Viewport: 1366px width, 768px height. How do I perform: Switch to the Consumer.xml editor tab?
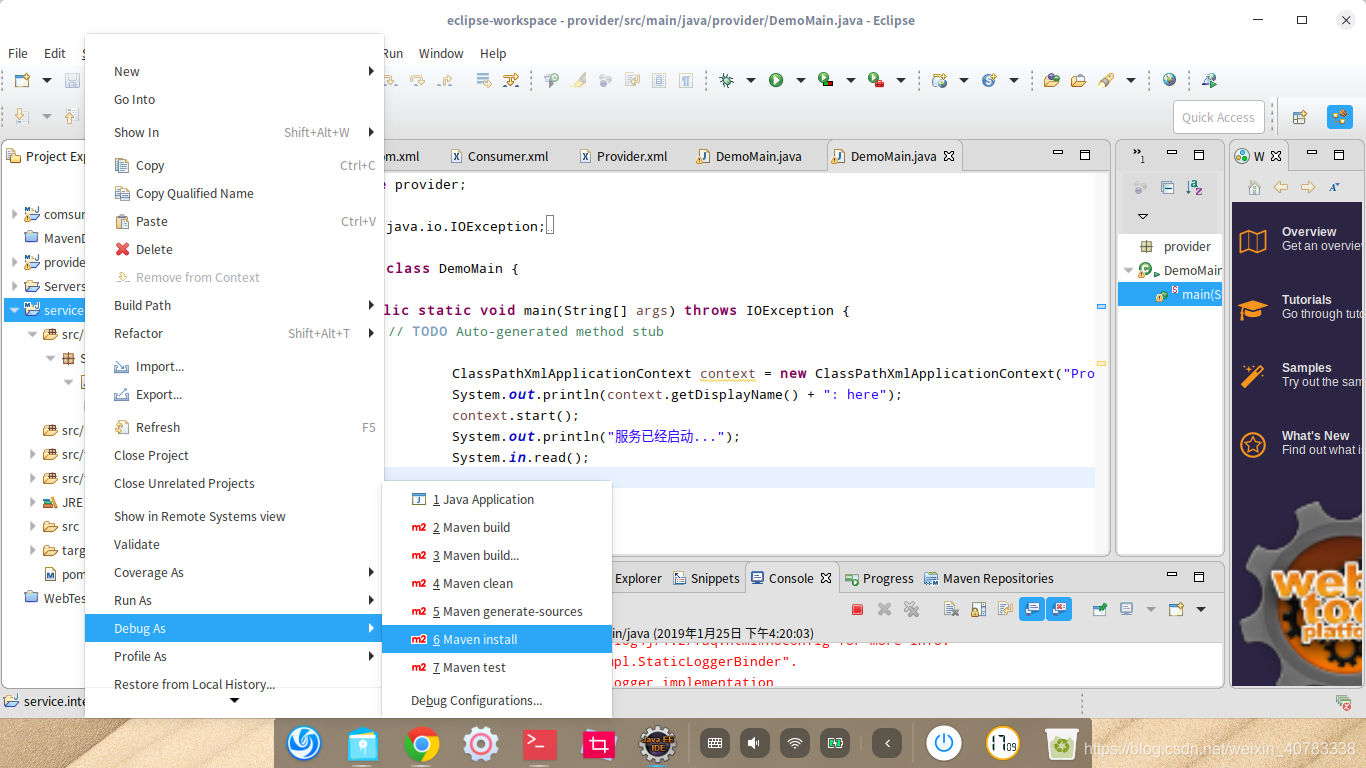(500, 156)
